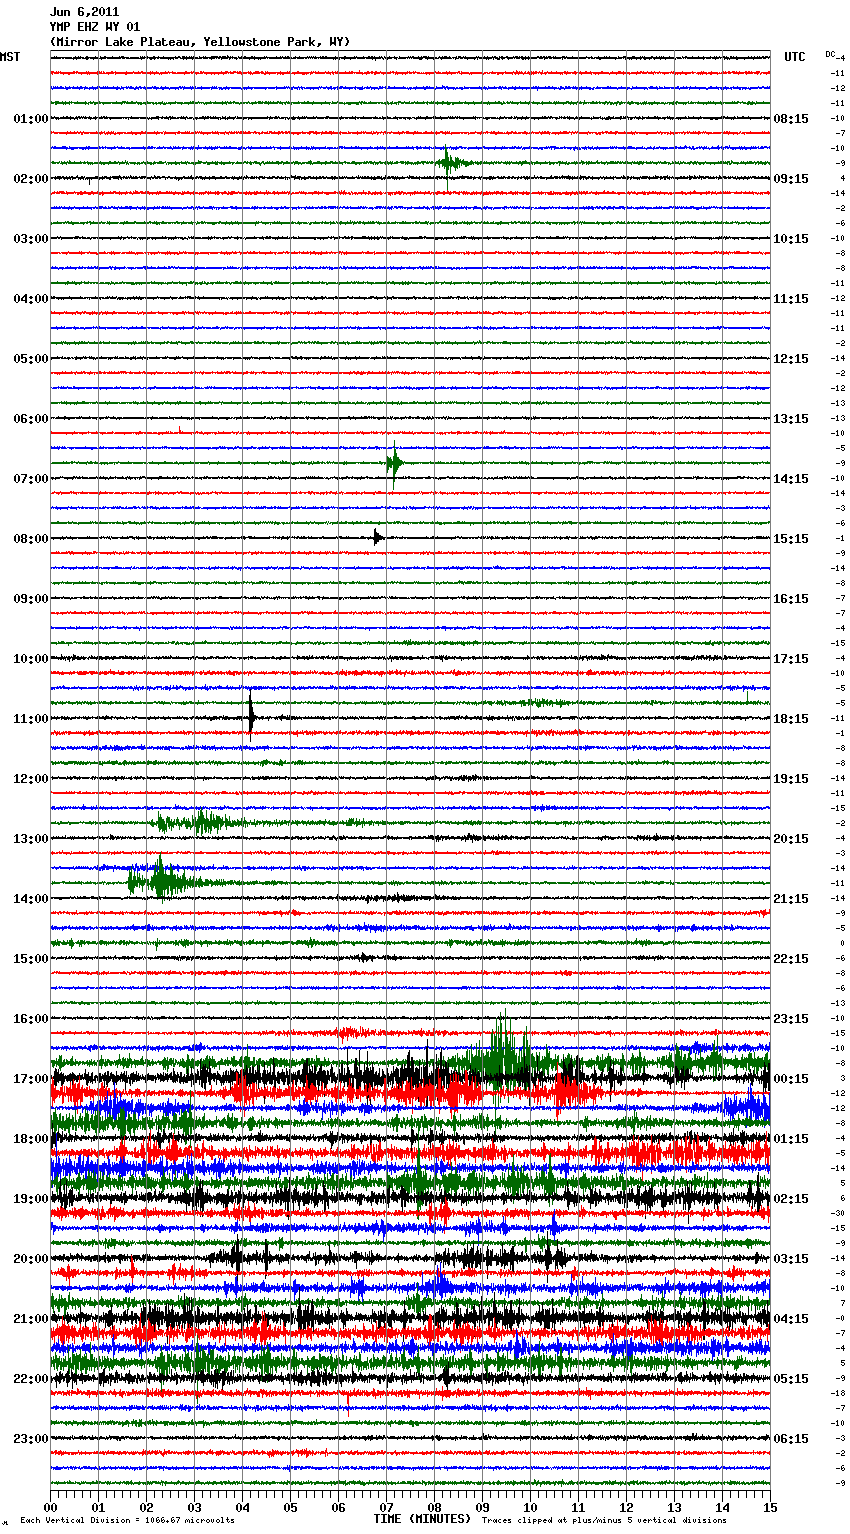Click the "21:00" MST time label
This screenshot has height=1534, width=850.
tap(31, 1319)
